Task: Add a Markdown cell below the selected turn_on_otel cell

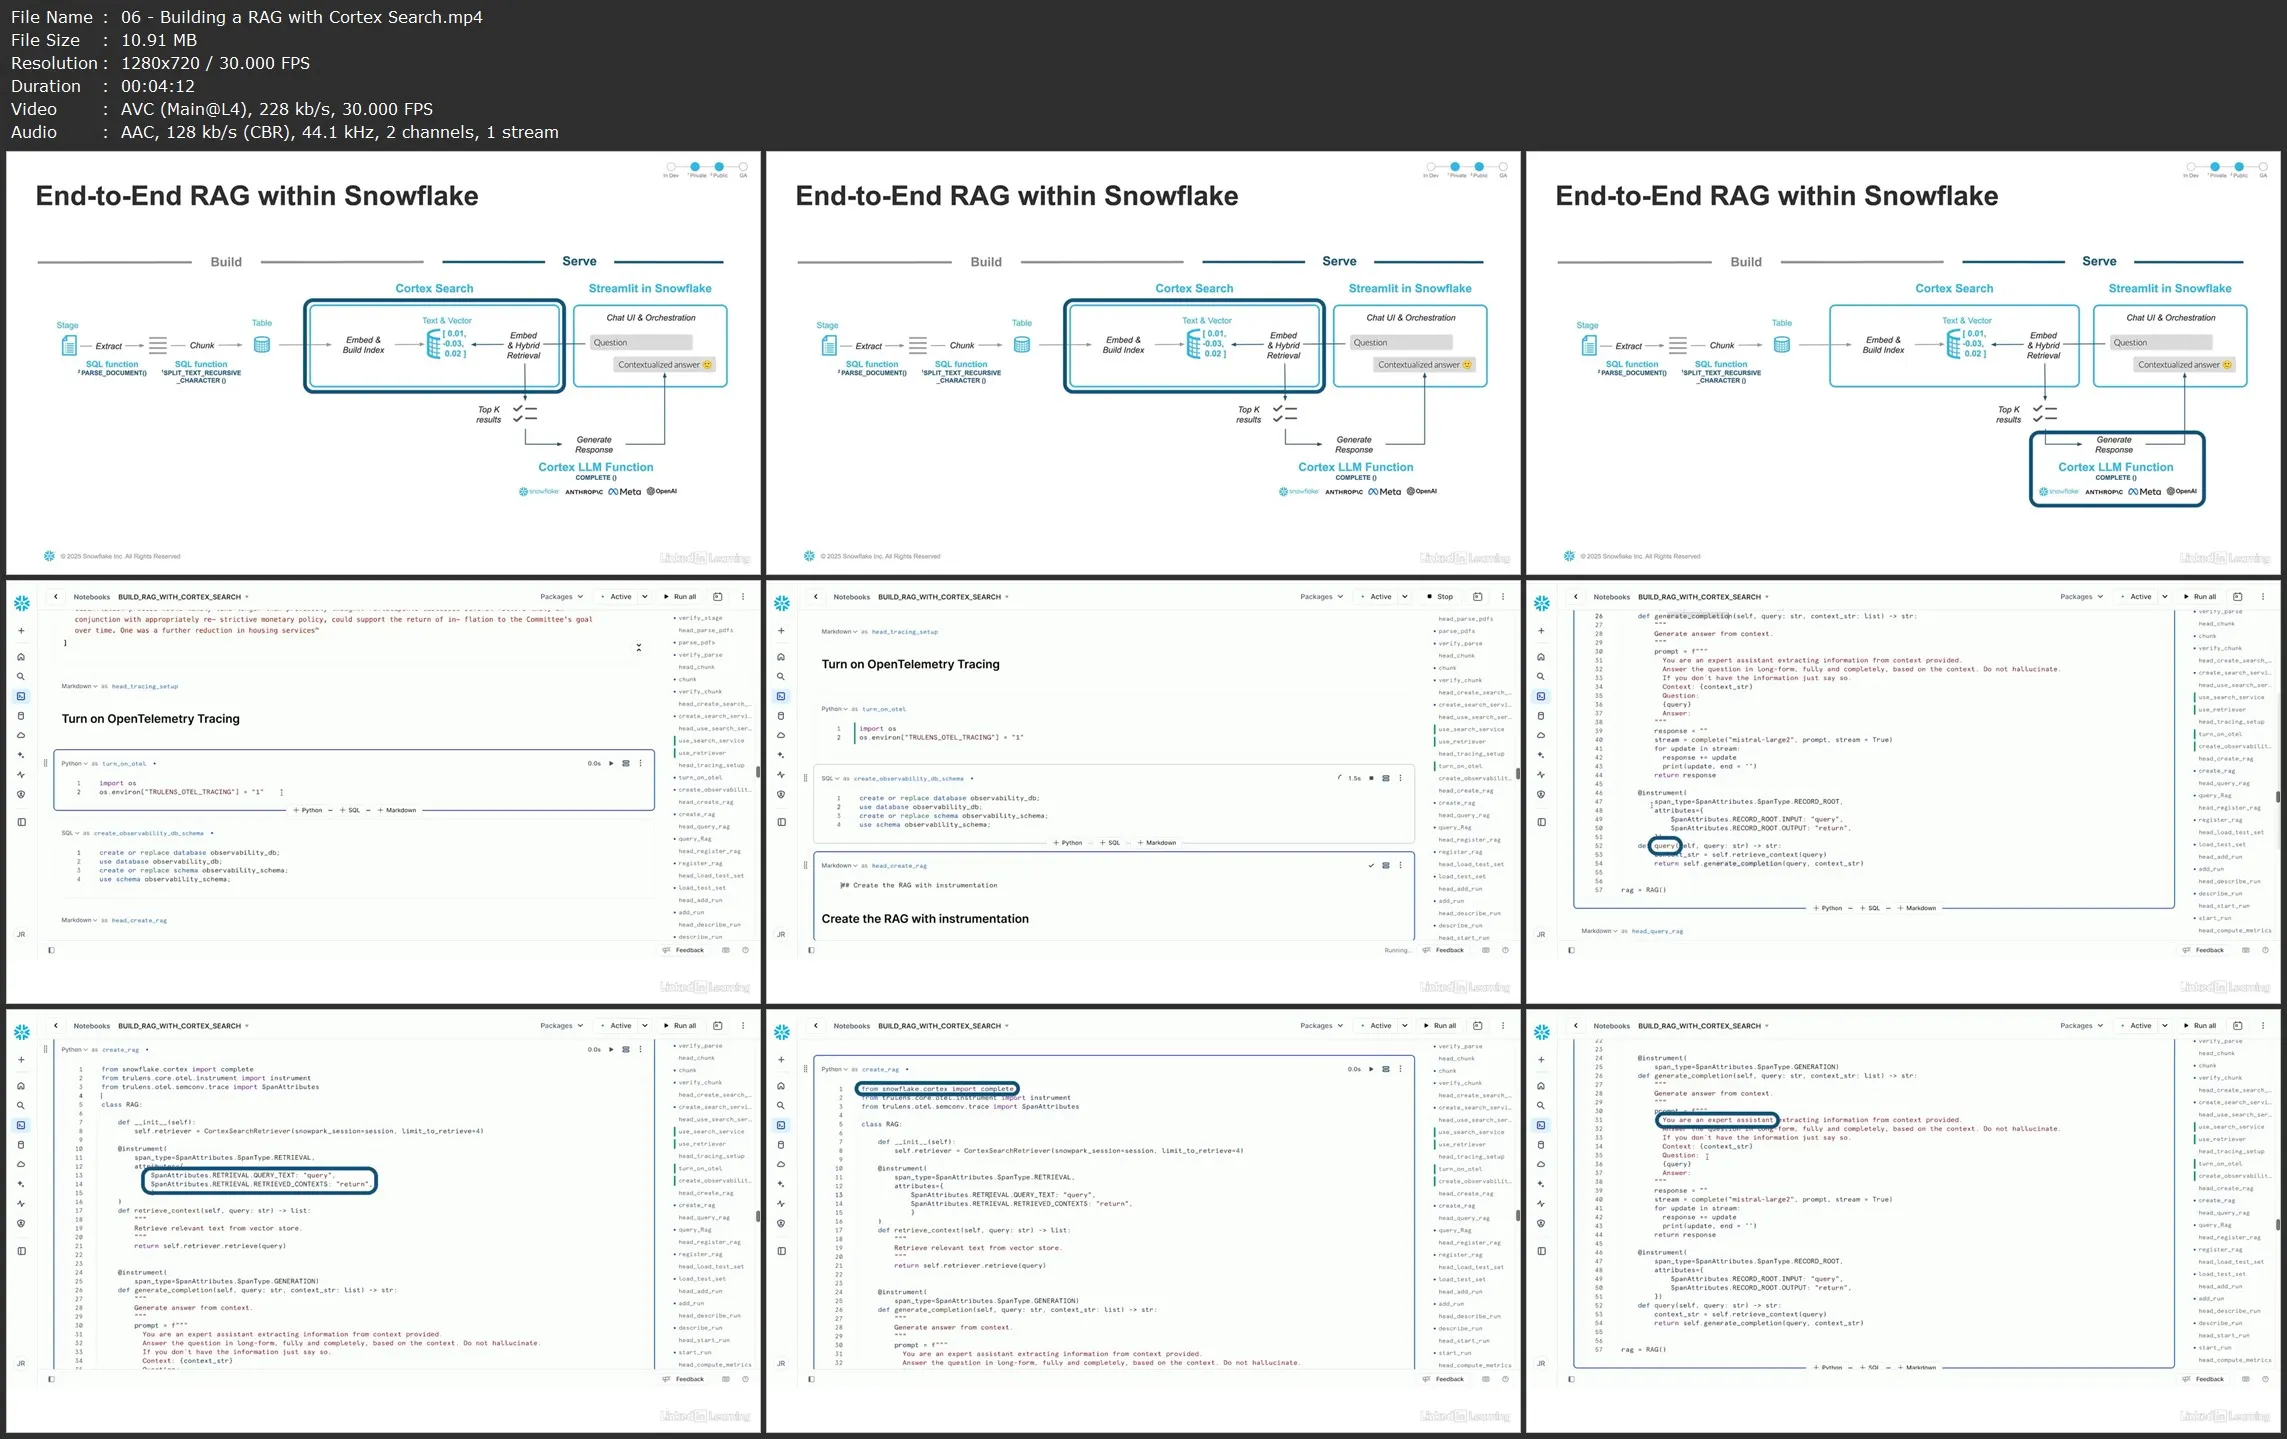Action: point(397,810)
